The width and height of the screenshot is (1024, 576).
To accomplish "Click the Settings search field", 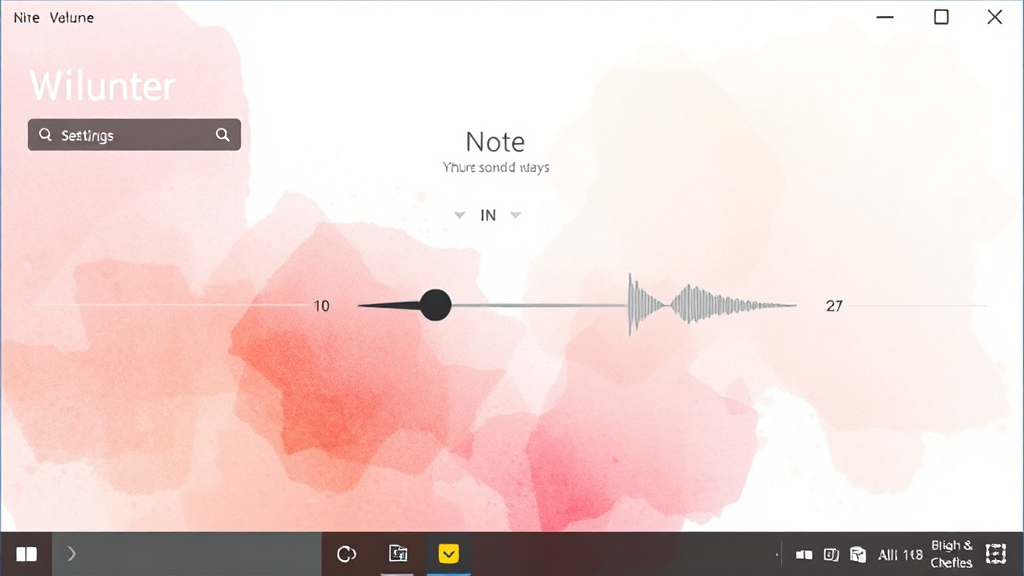I will point(134,135).
